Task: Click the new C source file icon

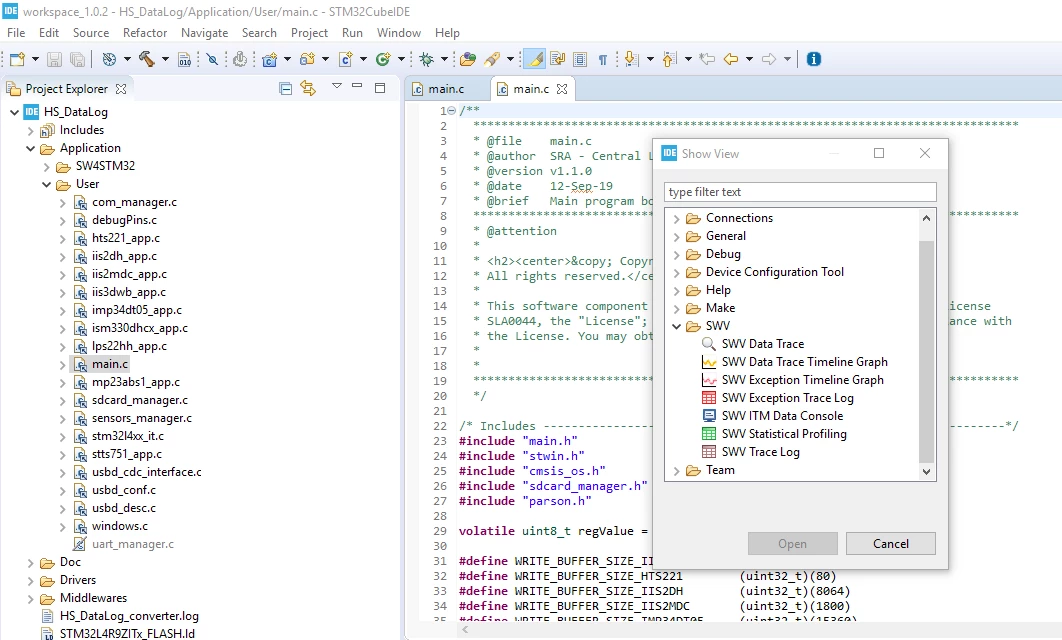Action: 345,60
